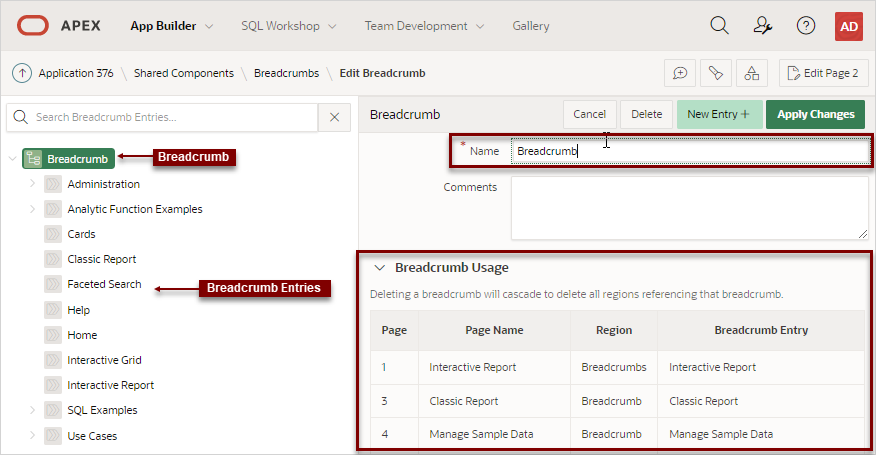The image size is (876, 455).
Task: Expand SQL Workshop dropdown chevron
Action: tap(332, 26)
